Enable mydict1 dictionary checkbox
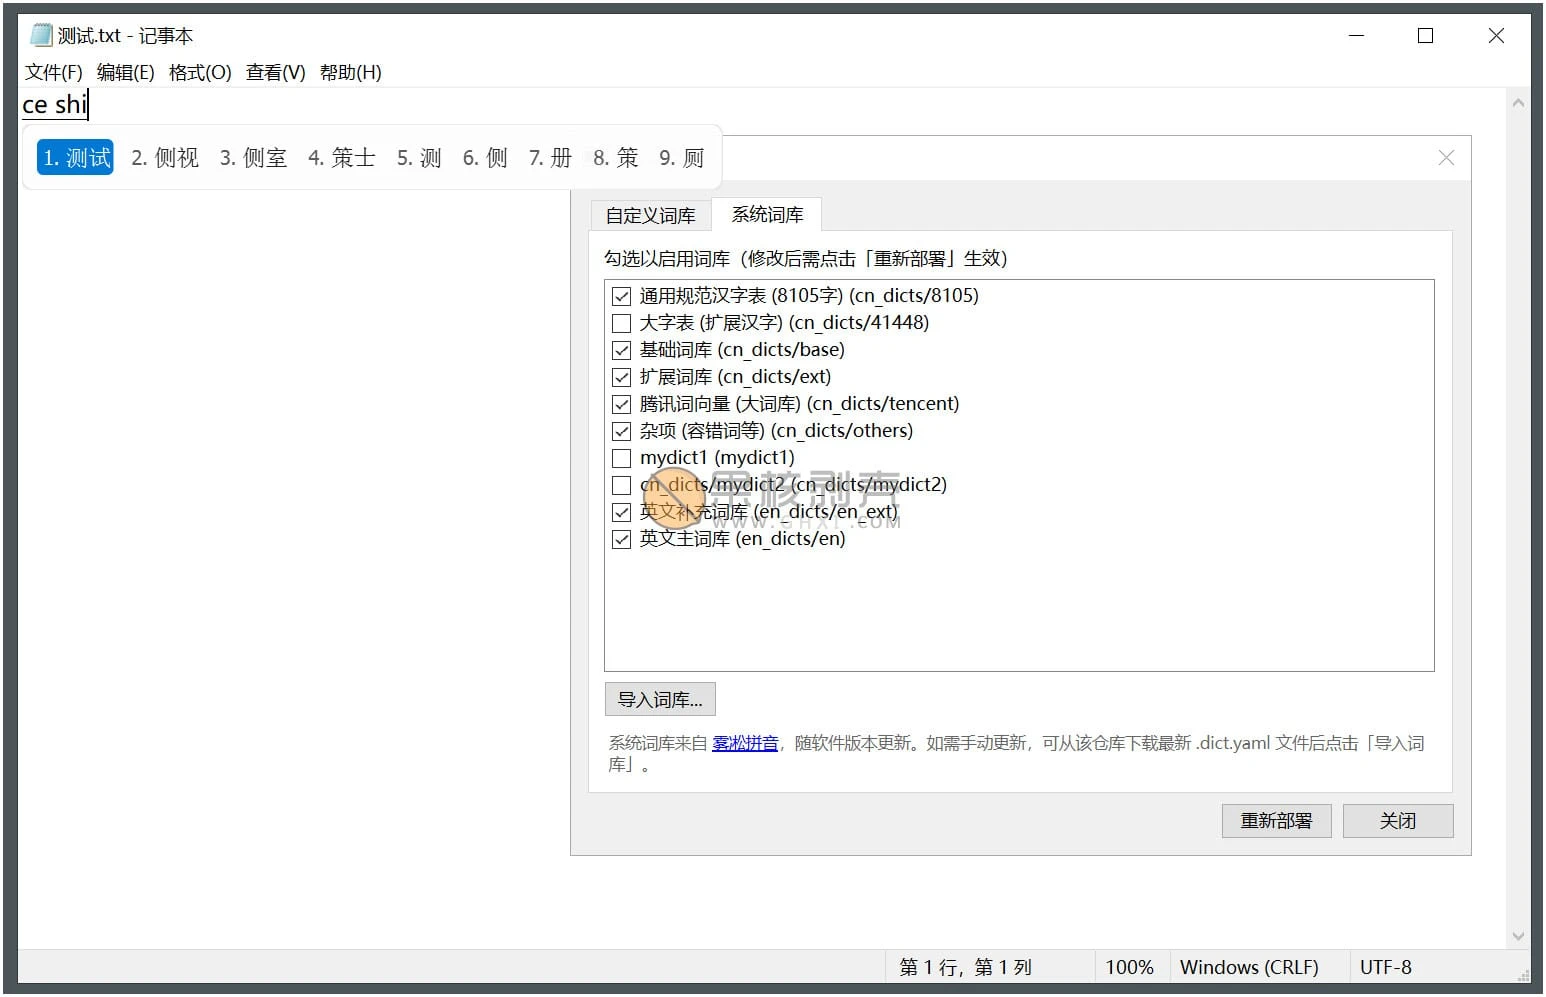The image size is (1546, 997). 621,458
